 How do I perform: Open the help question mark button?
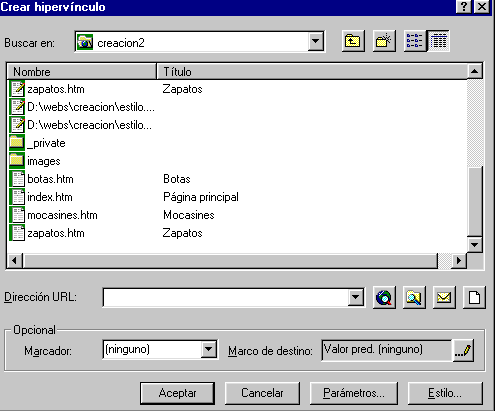463,6
